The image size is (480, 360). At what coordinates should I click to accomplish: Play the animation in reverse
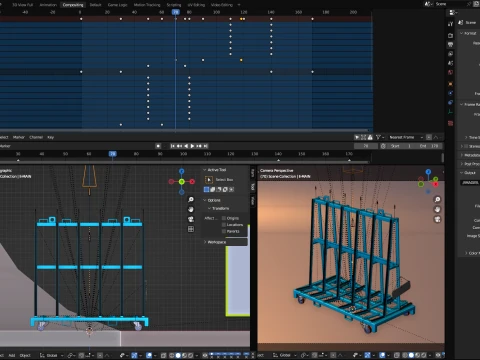pos(186,146)
